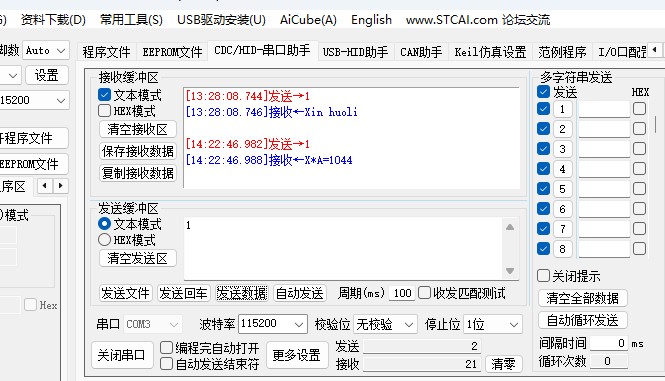Open the AiCube(A) menu
Screen dimensions: 665x381
308,20
